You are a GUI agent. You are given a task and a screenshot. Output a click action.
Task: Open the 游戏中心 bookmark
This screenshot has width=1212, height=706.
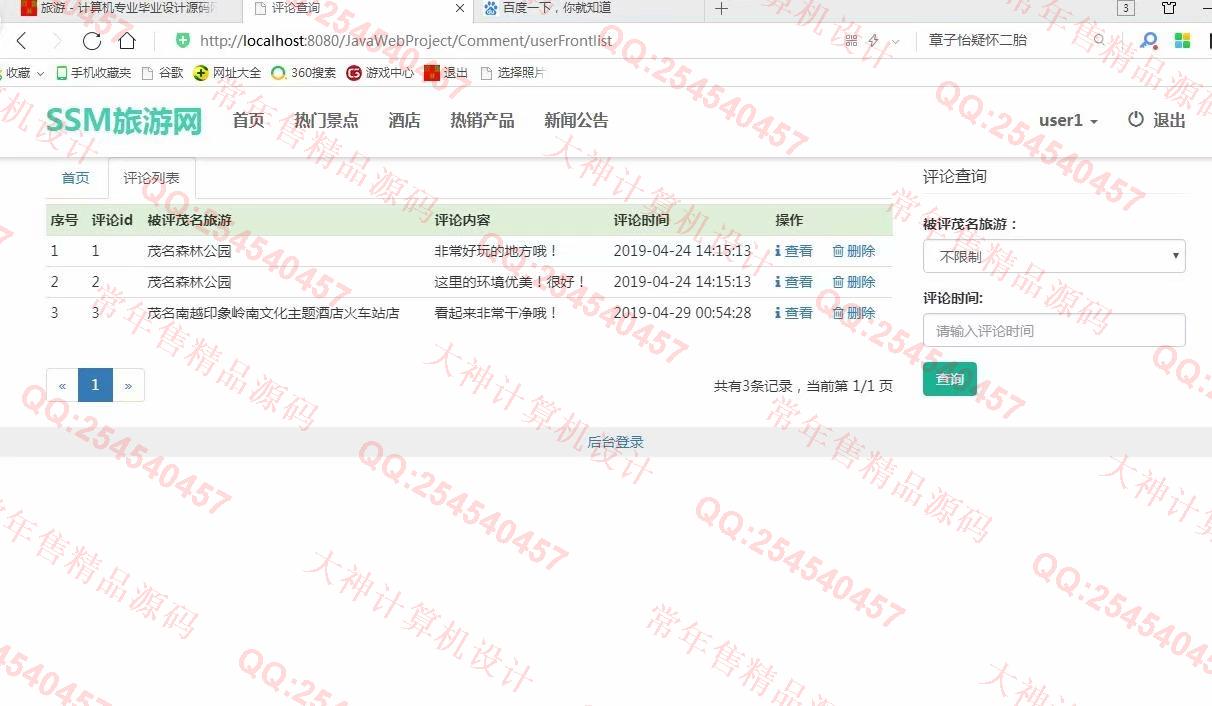click(x=380, y=73)
